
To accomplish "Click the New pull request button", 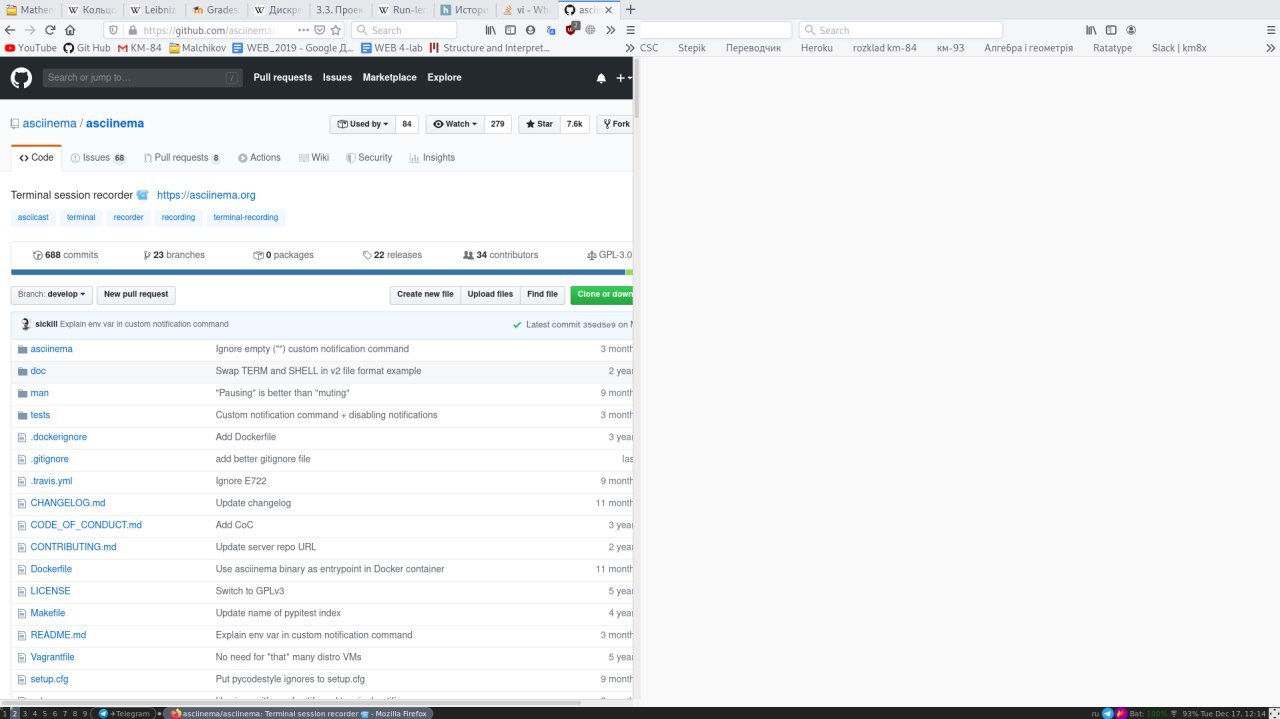I will 137,294.
